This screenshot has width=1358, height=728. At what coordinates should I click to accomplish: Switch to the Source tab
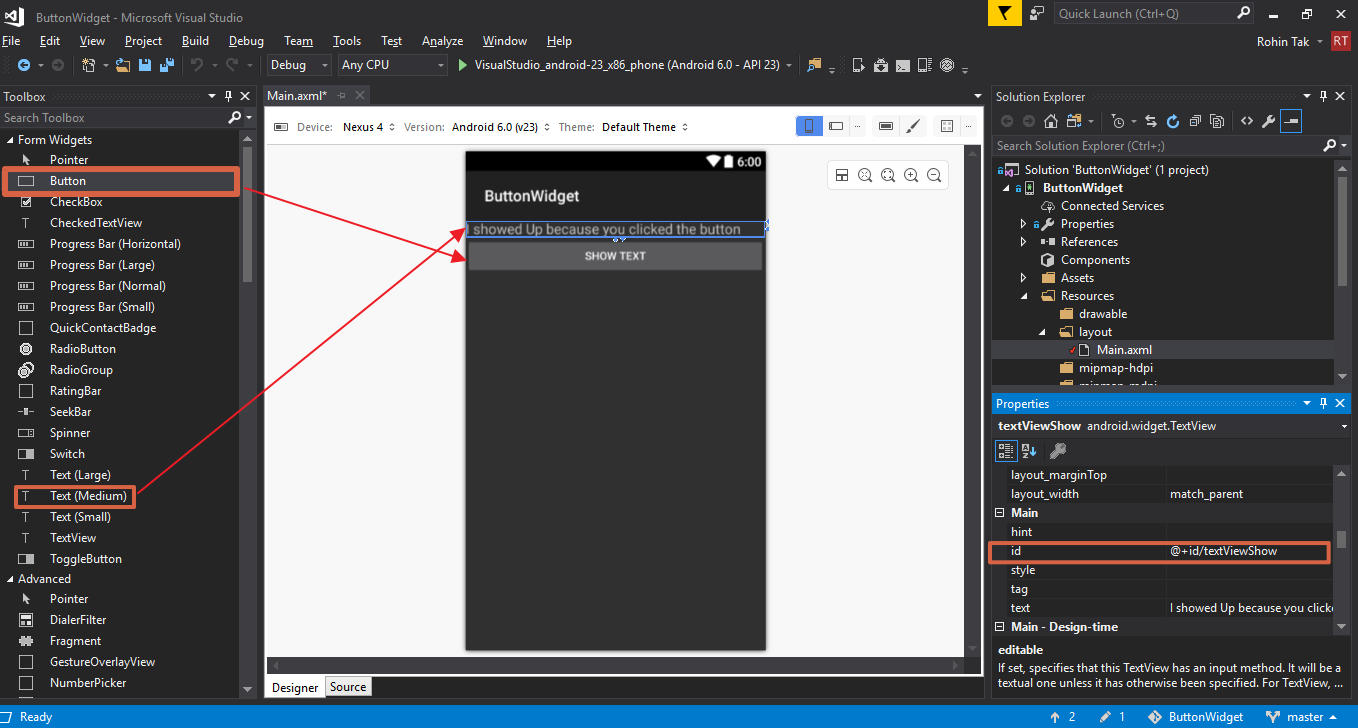pos(348,686)
